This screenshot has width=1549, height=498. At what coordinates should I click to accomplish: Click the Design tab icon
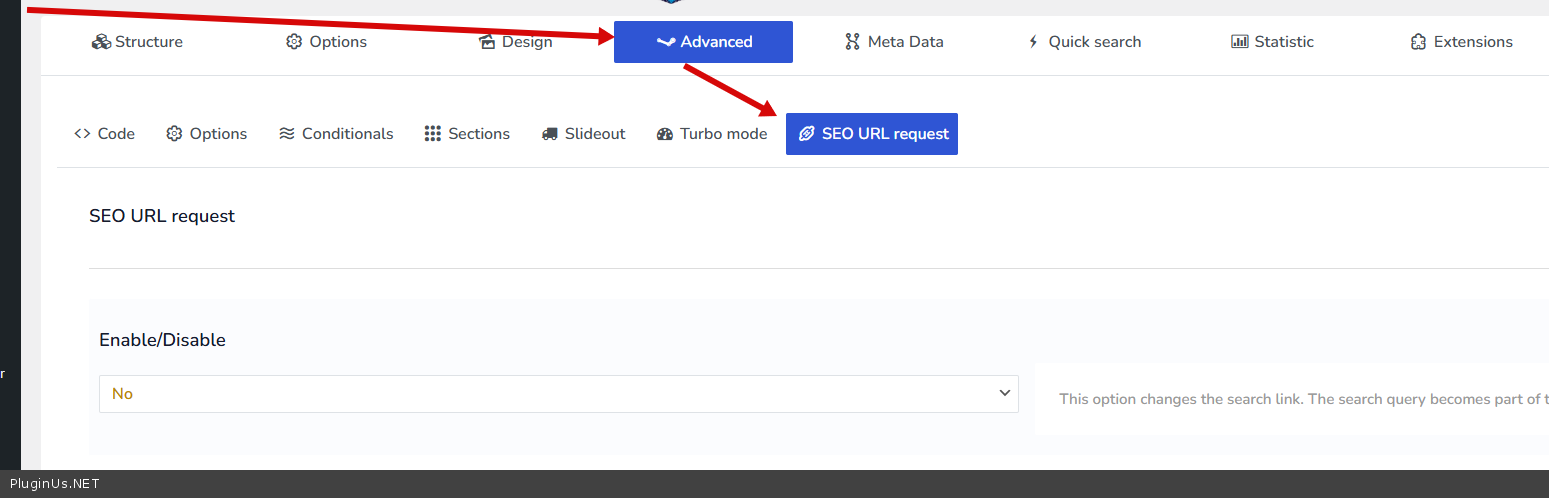[x=488, y=42]
